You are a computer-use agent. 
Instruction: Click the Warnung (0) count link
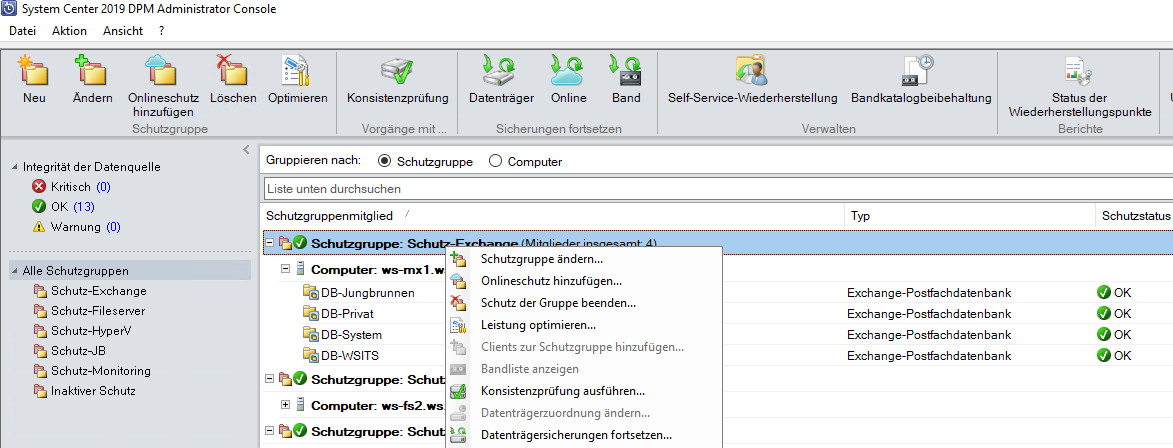(x=113, y=227)
